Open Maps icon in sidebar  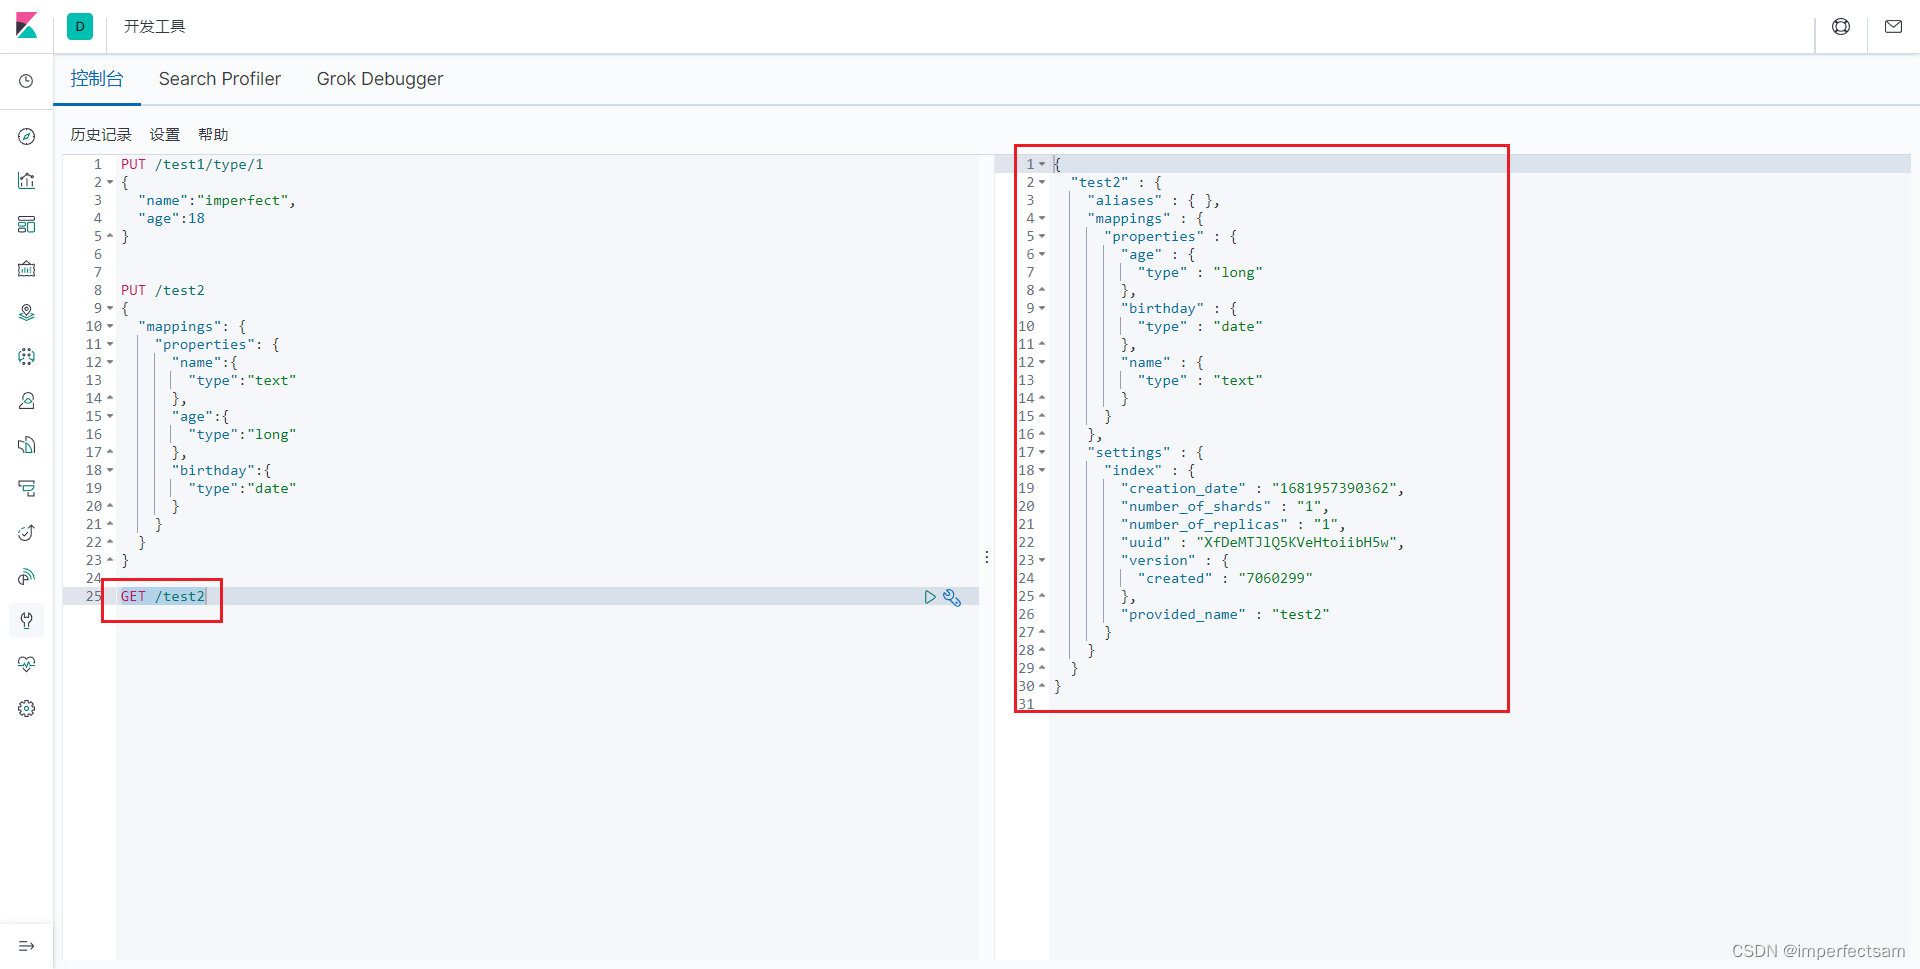[27, 313]
